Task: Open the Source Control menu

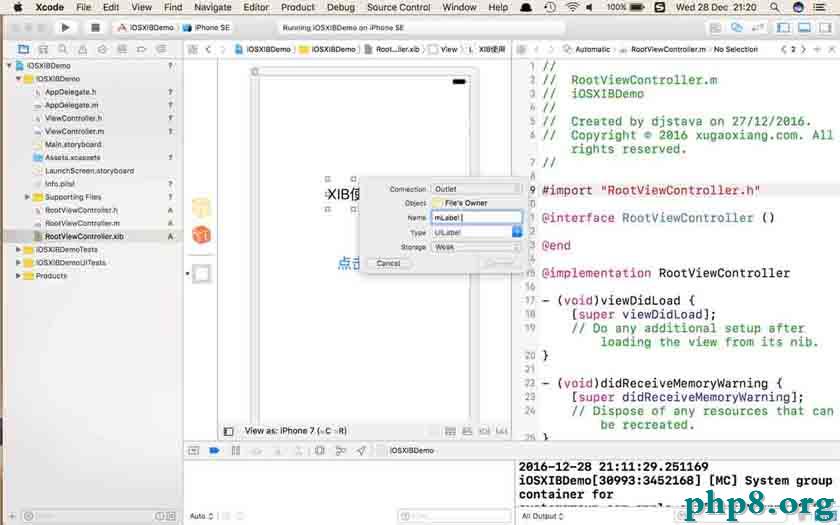Action: click(398, 7)
